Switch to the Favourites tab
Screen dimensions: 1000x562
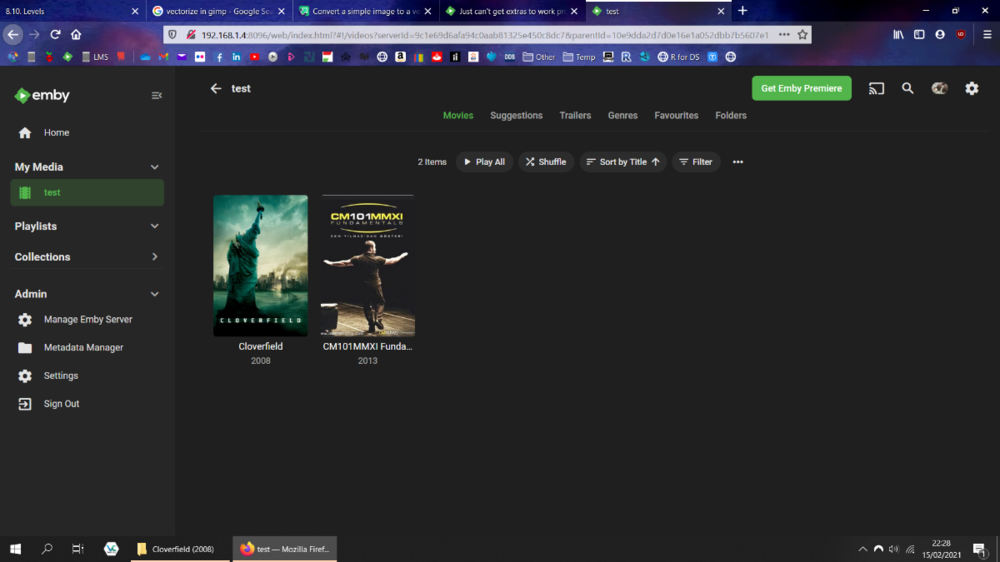pos(676,115)
